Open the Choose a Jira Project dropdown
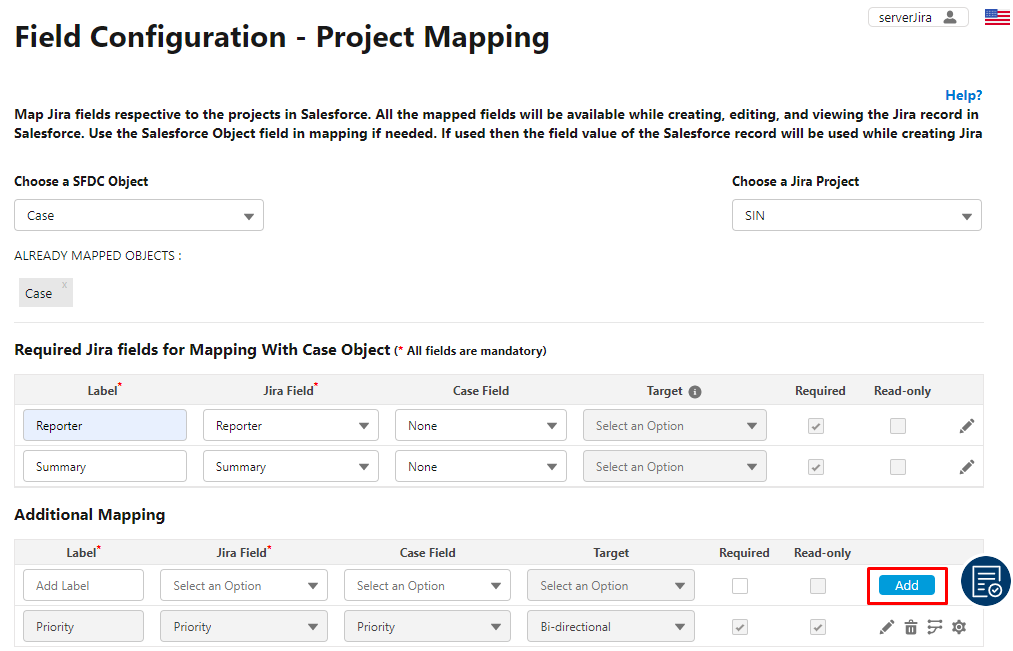This screenshot has width=1013, height=651. (856, 214)
